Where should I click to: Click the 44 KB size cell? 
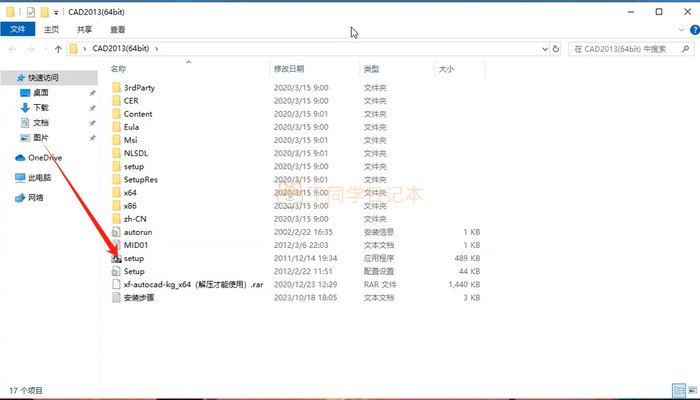469,271
